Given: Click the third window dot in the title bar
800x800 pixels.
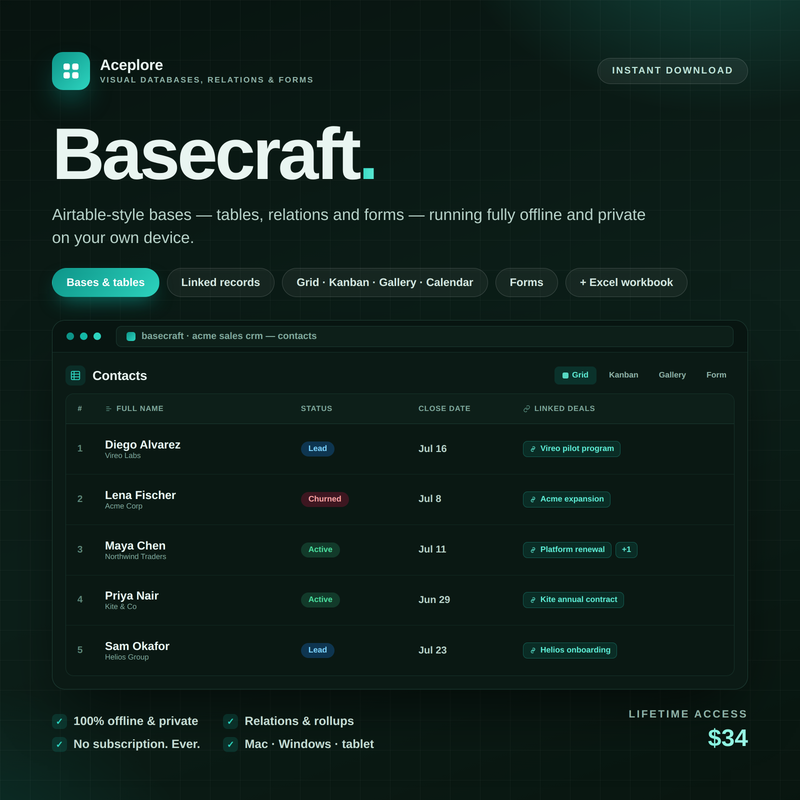Looking at the screenshot, I should pos(97,336).
